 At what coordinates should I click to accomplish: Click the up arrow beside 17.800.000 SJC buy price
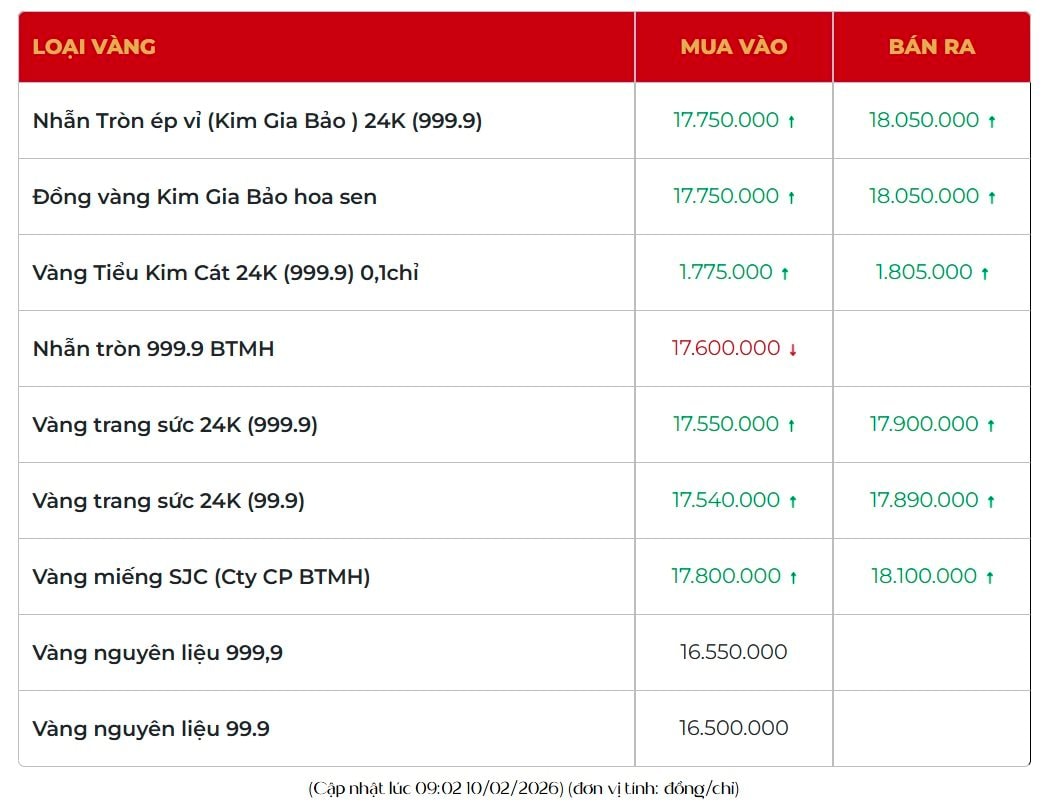click(x=793, y=577)
